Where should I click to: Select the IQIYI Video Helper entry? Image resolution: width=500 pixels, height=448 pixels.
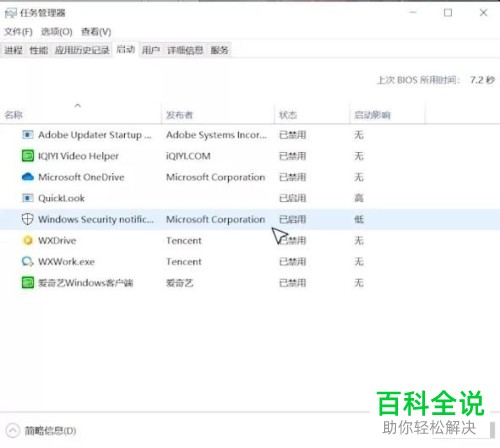(78, 156)
